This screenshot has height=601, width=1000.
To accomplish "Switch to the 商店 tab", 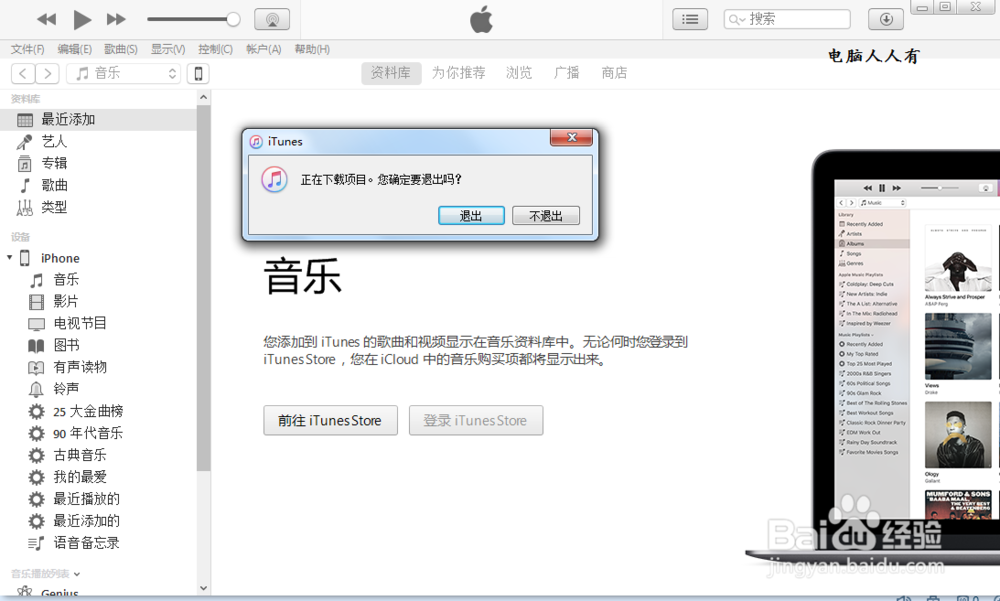I will pyautogui.click(x=614, y=73).
